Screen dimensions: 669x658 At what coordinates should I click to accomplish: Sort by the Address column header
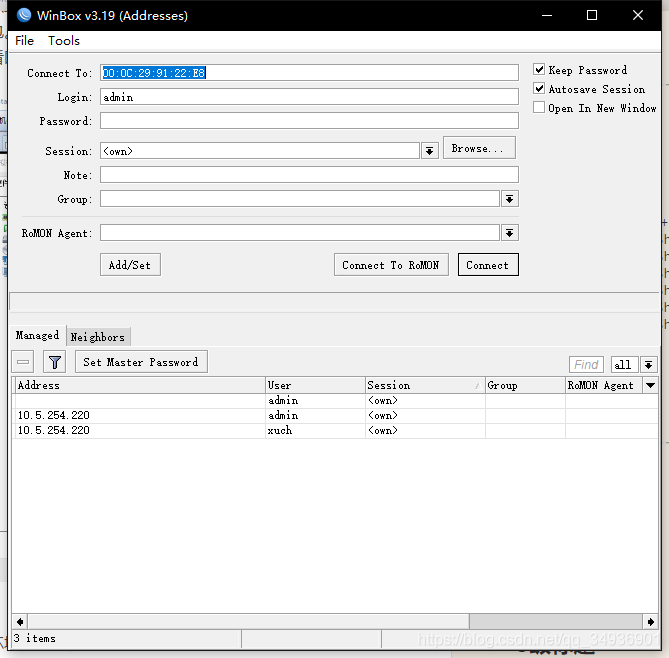pyautogui.click(x=140, y=385)
